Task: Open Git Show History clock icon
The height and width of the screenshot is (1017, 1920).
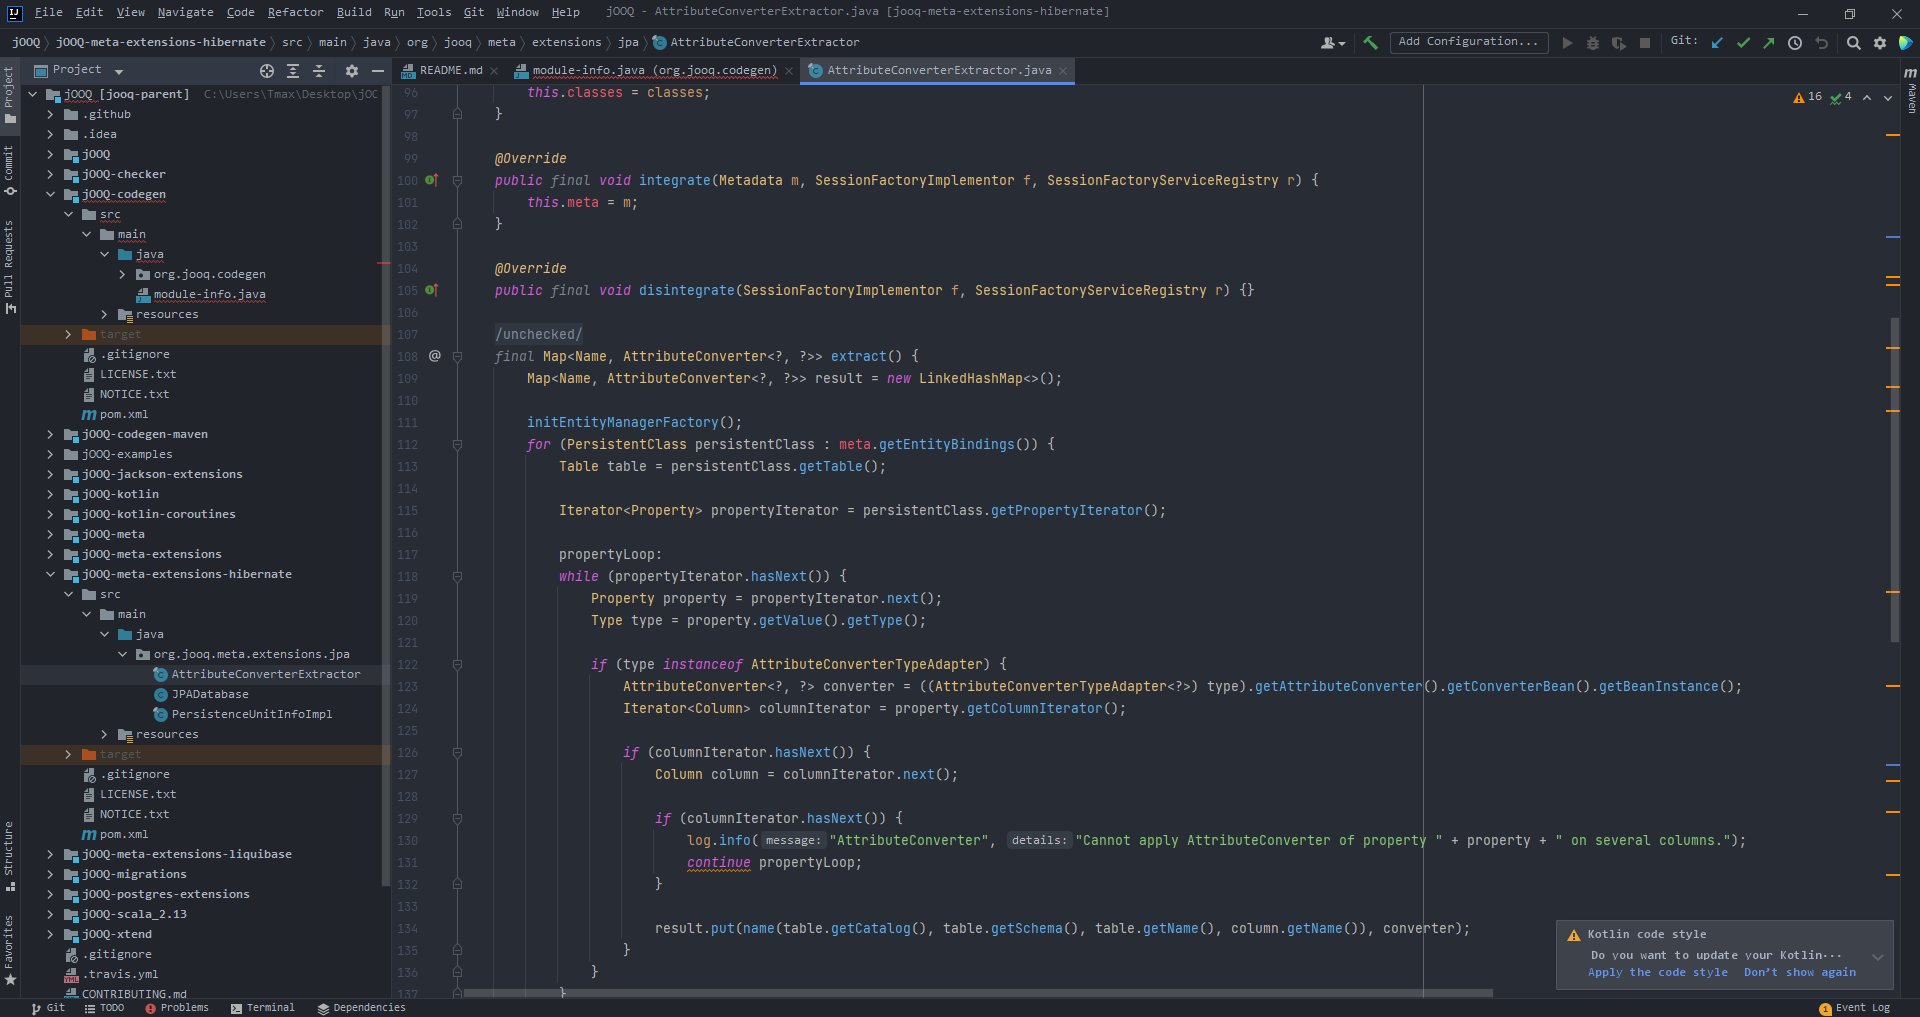Action: (x=1795, y=43)
